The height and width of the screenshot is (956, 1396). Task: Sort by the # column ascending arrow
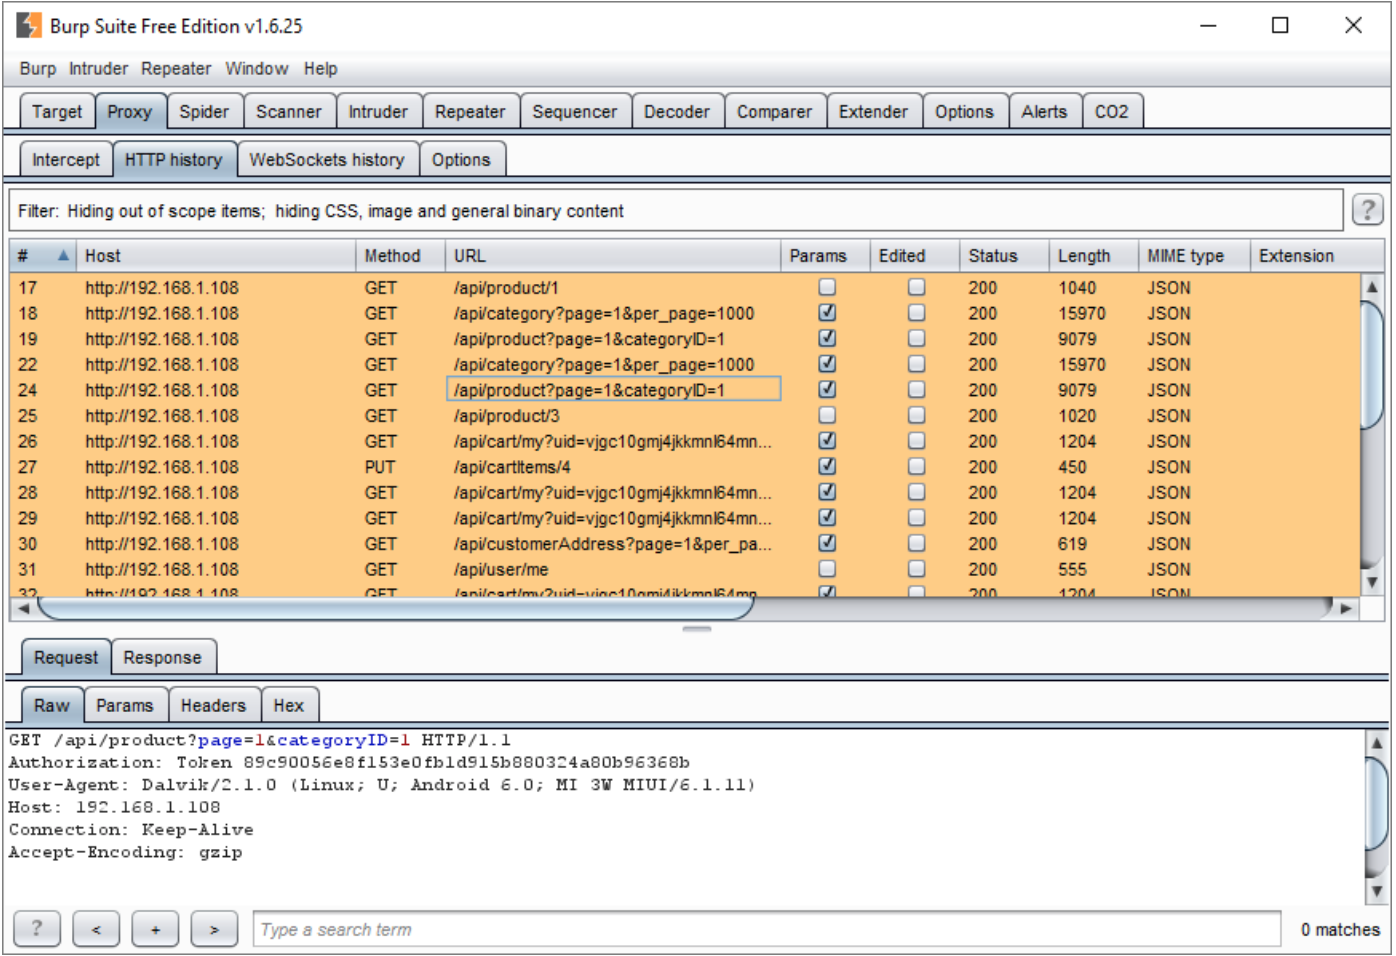tap(63, 255)
